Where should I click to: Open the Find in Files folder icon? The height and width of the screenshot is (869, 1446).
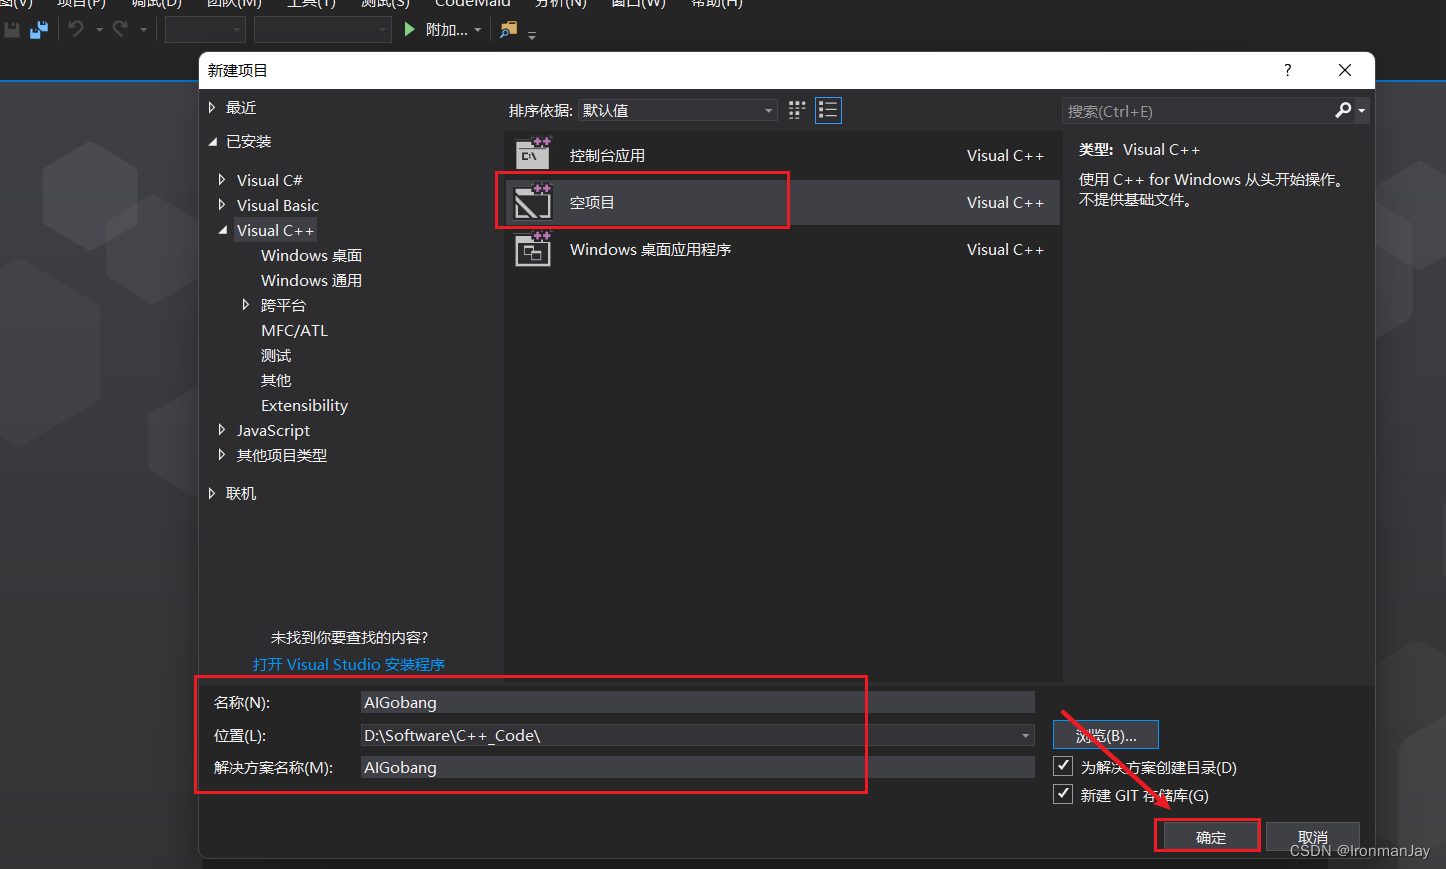click(x=509, y=30)
